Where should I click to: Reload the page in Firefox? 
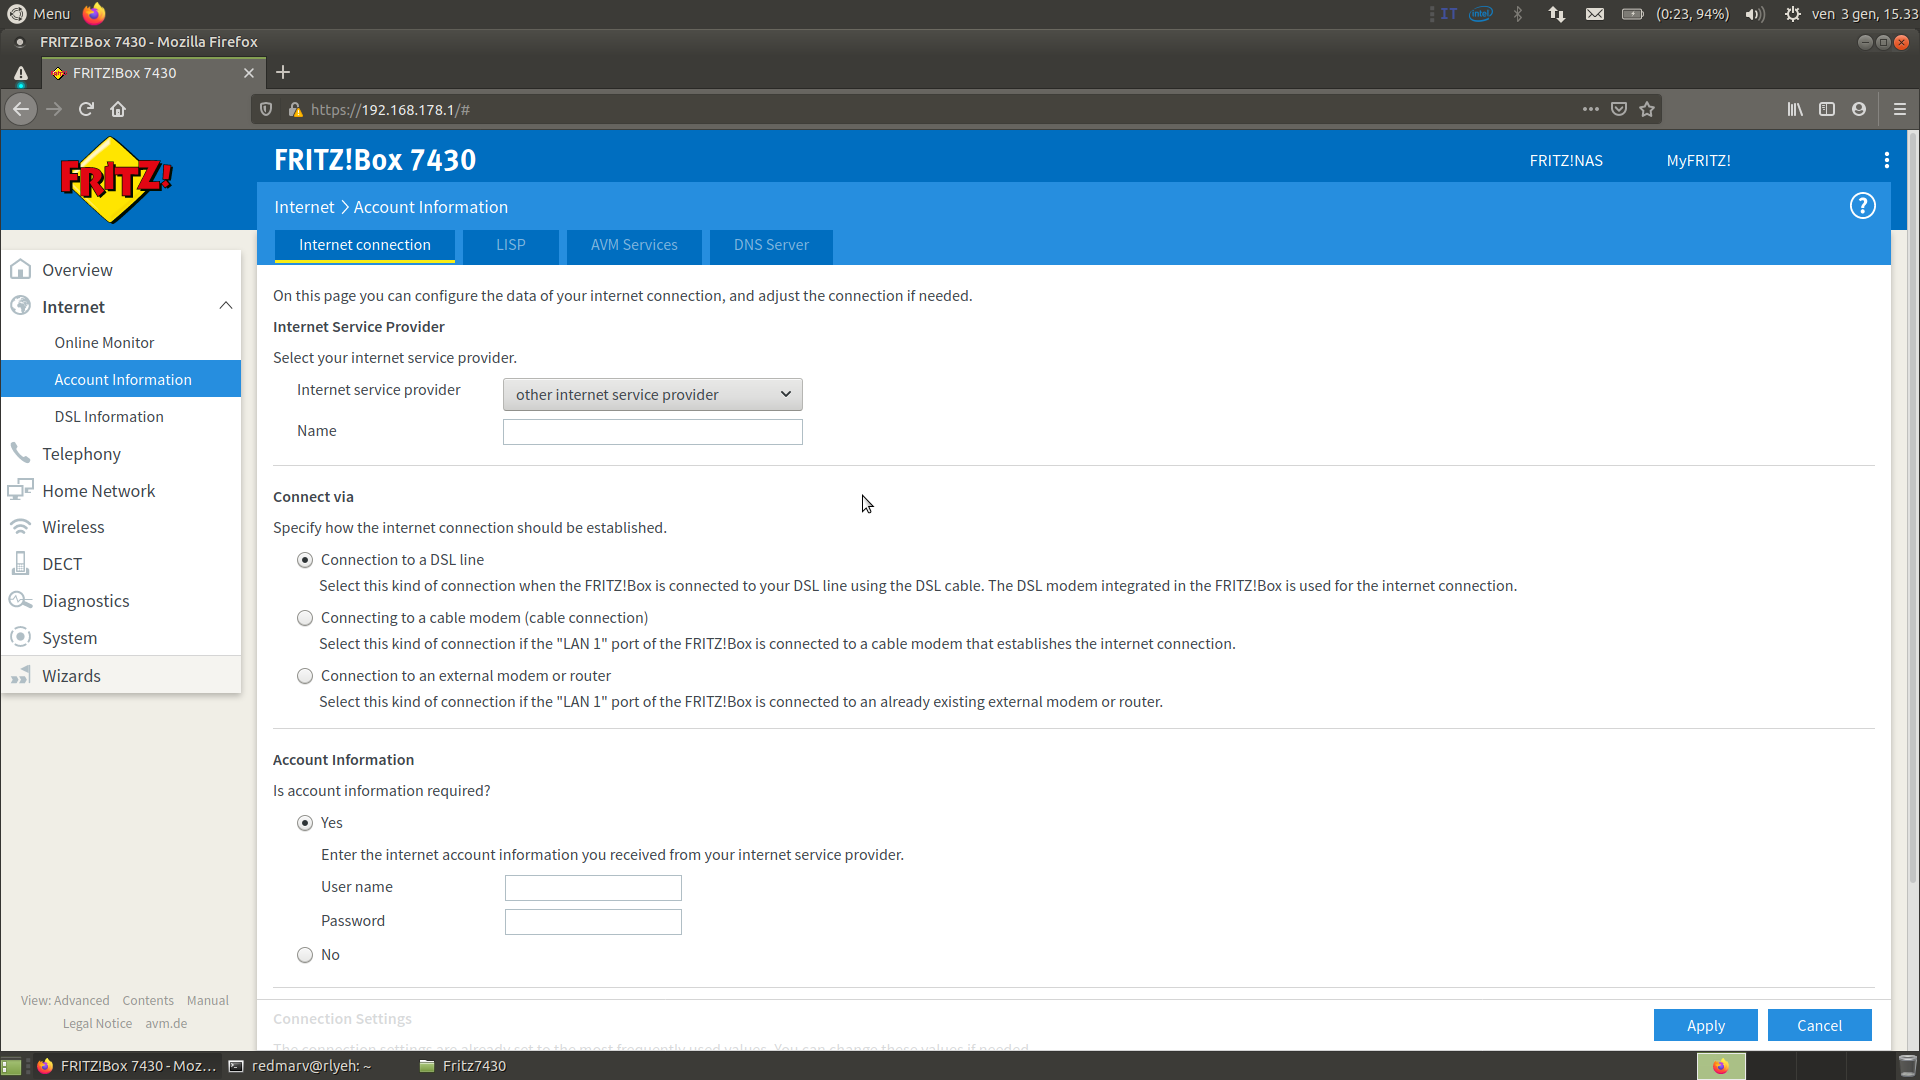pyautogui.click(x=87, y=109)
